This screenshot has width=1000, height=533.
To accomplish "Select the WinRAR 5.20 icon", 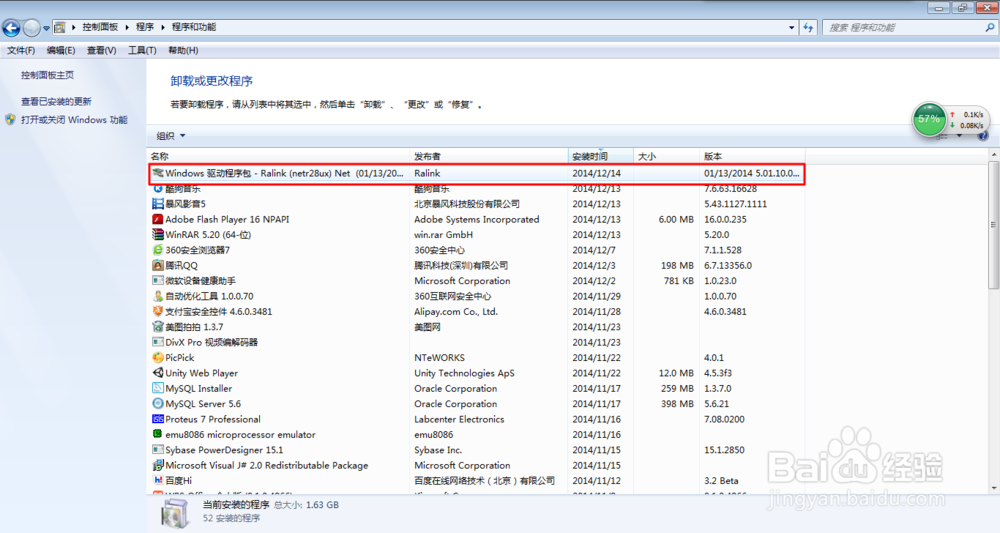I will tap(158, 235).
